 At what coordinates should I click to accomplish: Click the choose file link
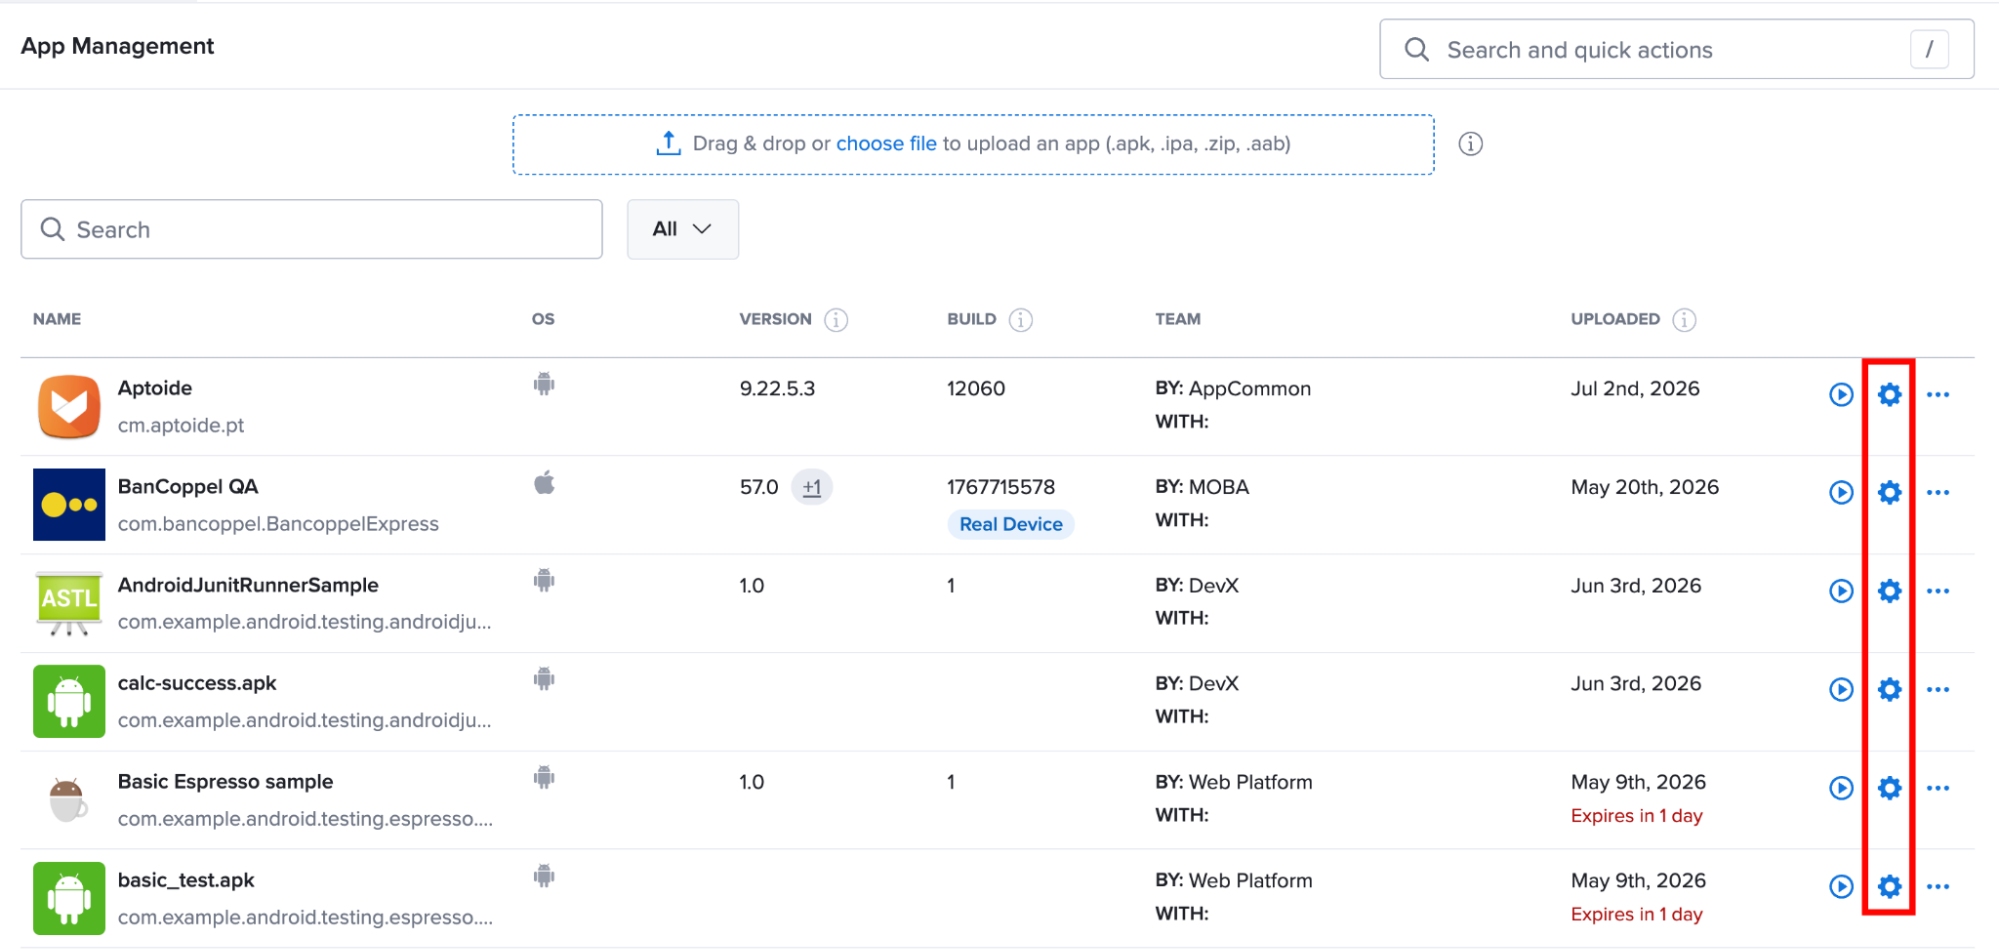tap(886, 144)
